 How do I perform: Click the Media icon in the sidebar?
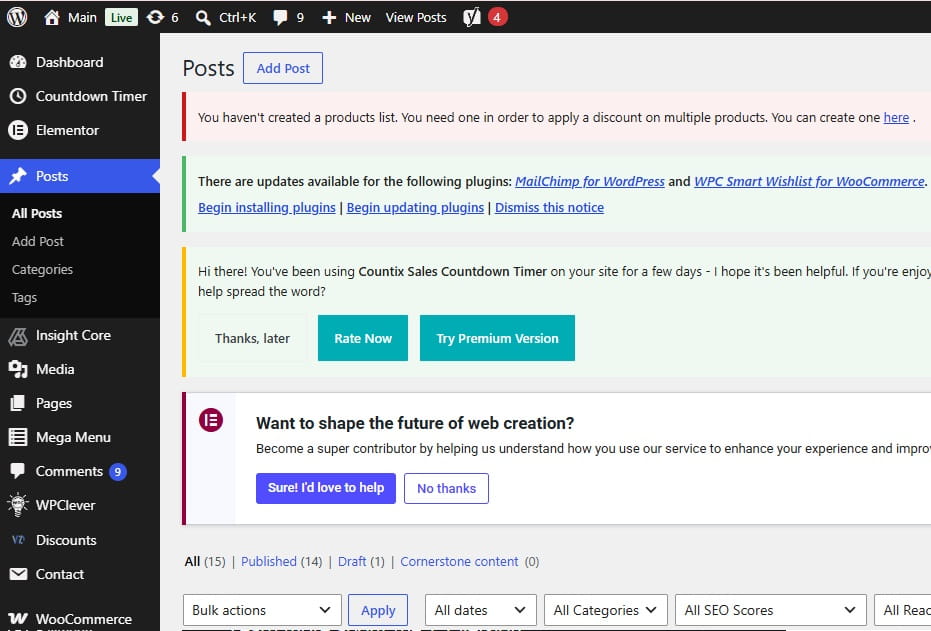18,369
